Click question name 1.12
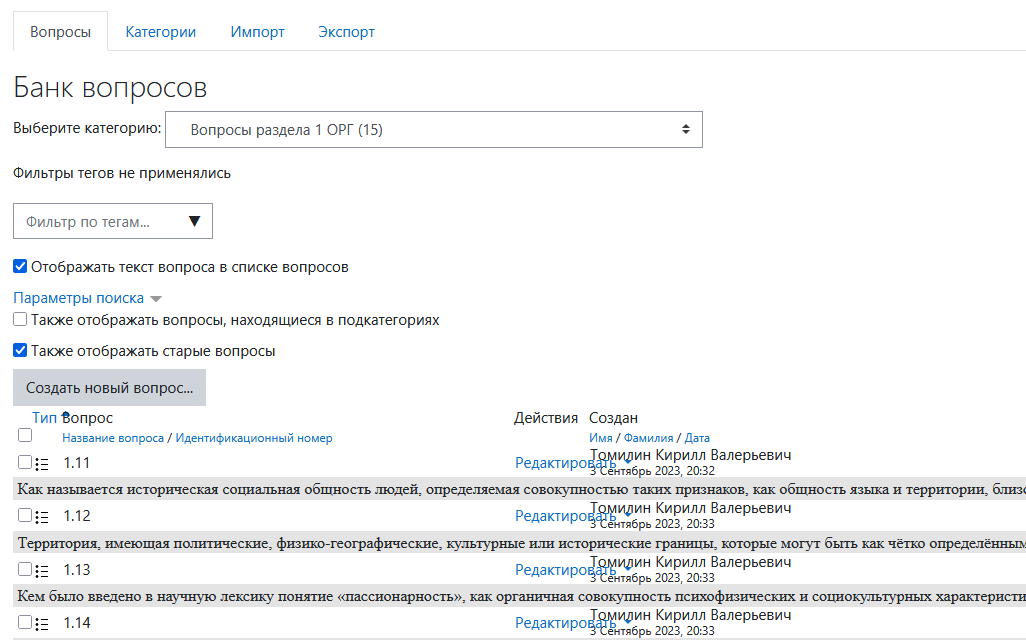 pos(77,516)
